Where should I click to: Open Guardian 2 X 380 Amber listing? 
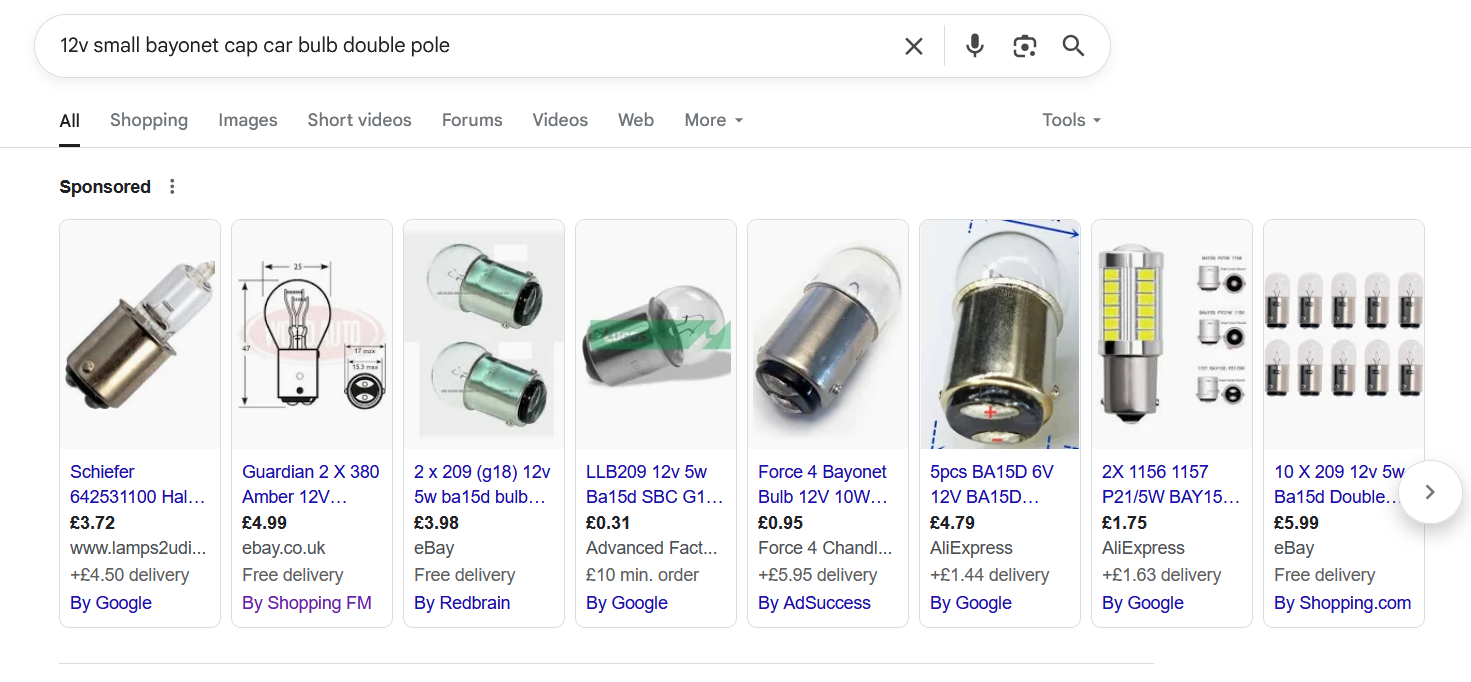point(310,484)
